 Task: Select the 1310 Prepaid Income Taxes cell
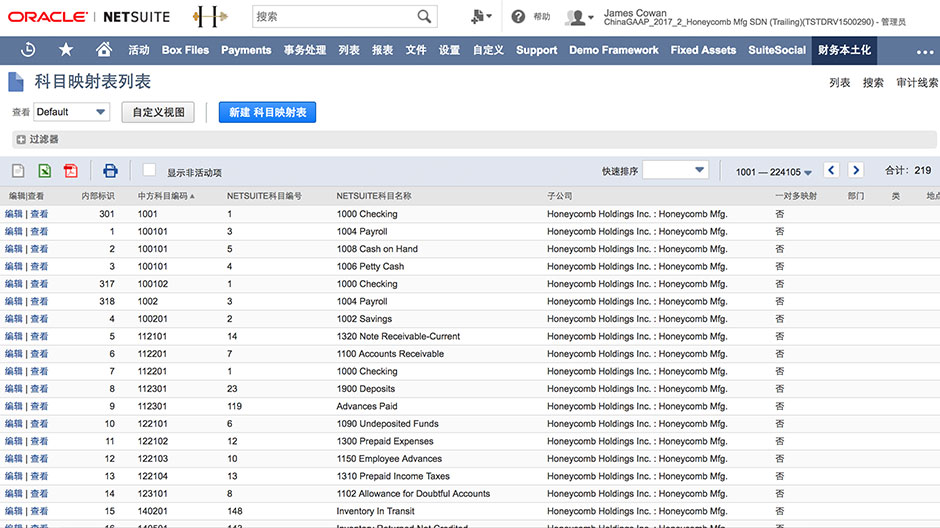click(393, 476)
